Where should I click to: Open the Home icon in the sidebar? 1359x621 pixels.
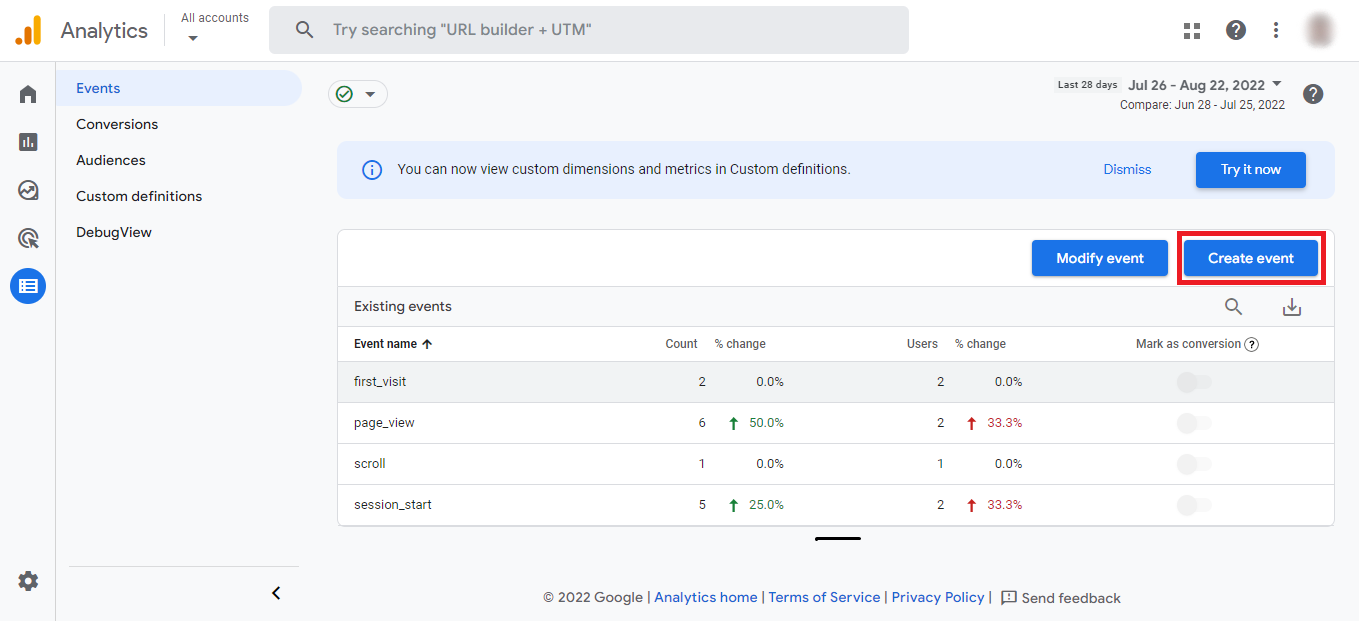(x=28, y=94)
